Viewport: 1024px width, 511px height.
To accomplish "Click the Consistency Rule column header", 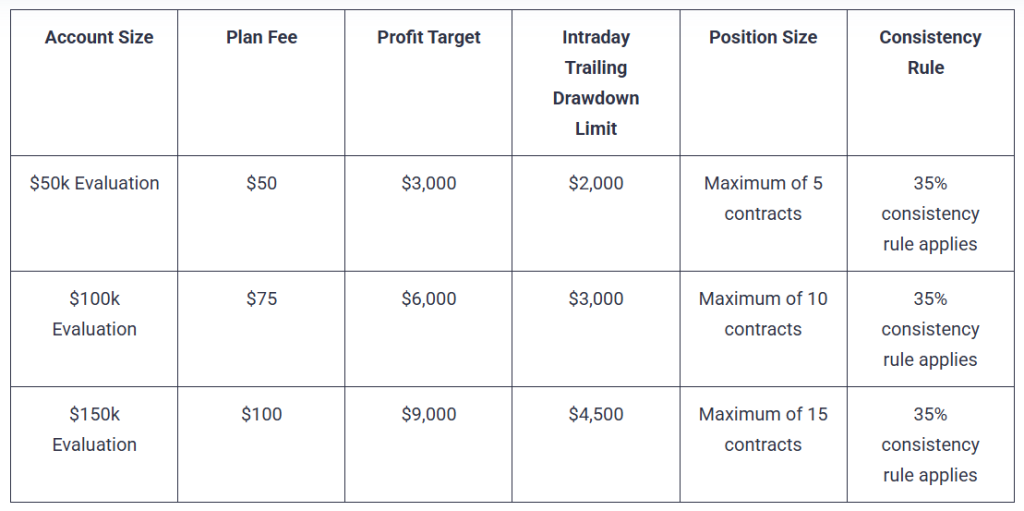I will click(x=930, y=52).
